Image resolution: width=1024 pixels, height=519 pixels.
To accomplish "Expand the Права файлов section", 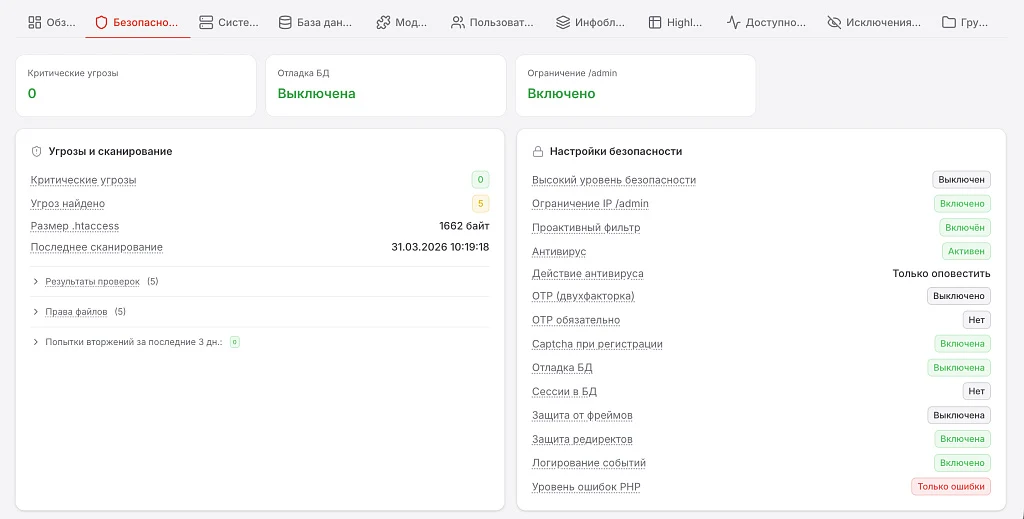I will (x=76, y=312).
